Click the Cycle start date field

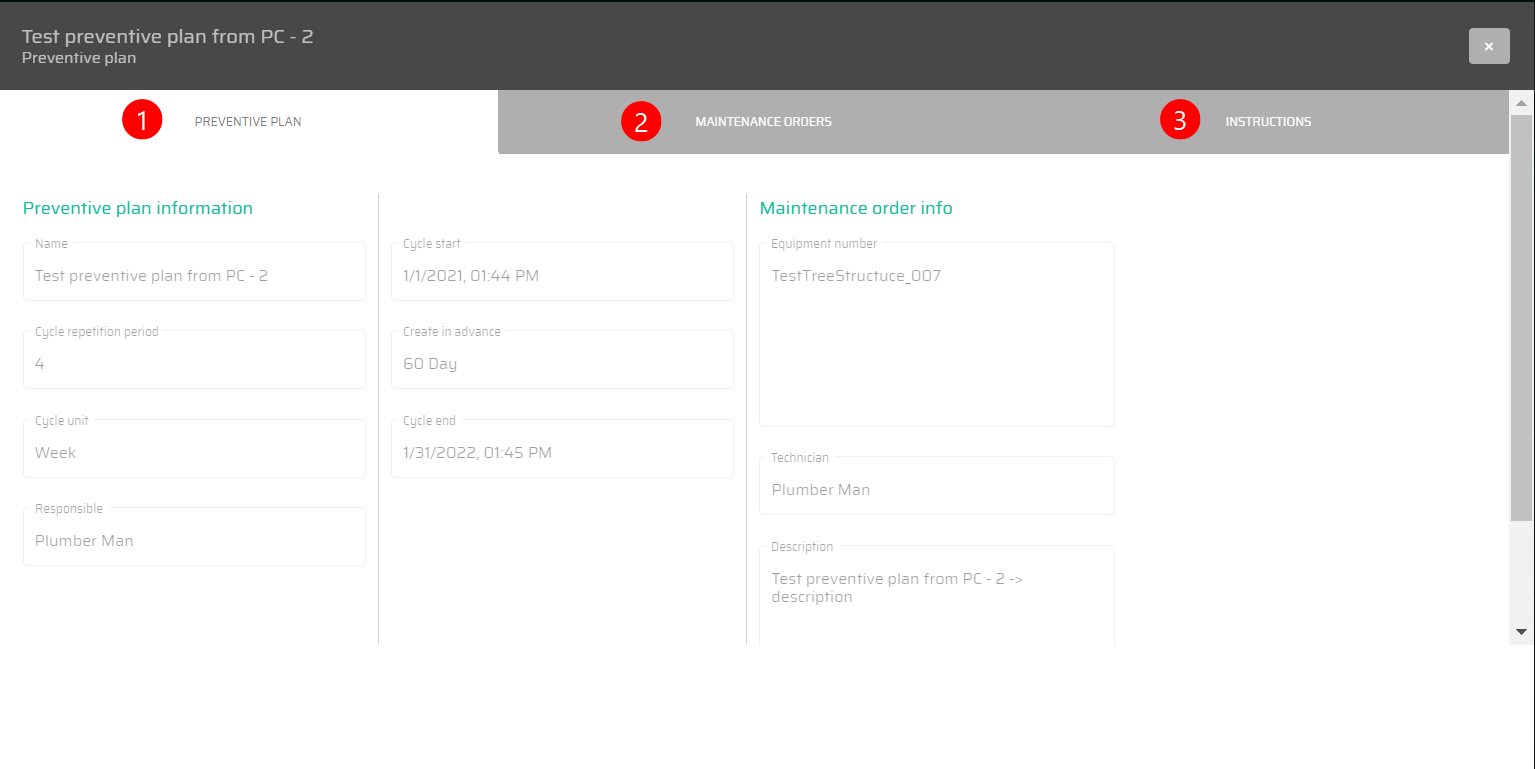(562, 276)
